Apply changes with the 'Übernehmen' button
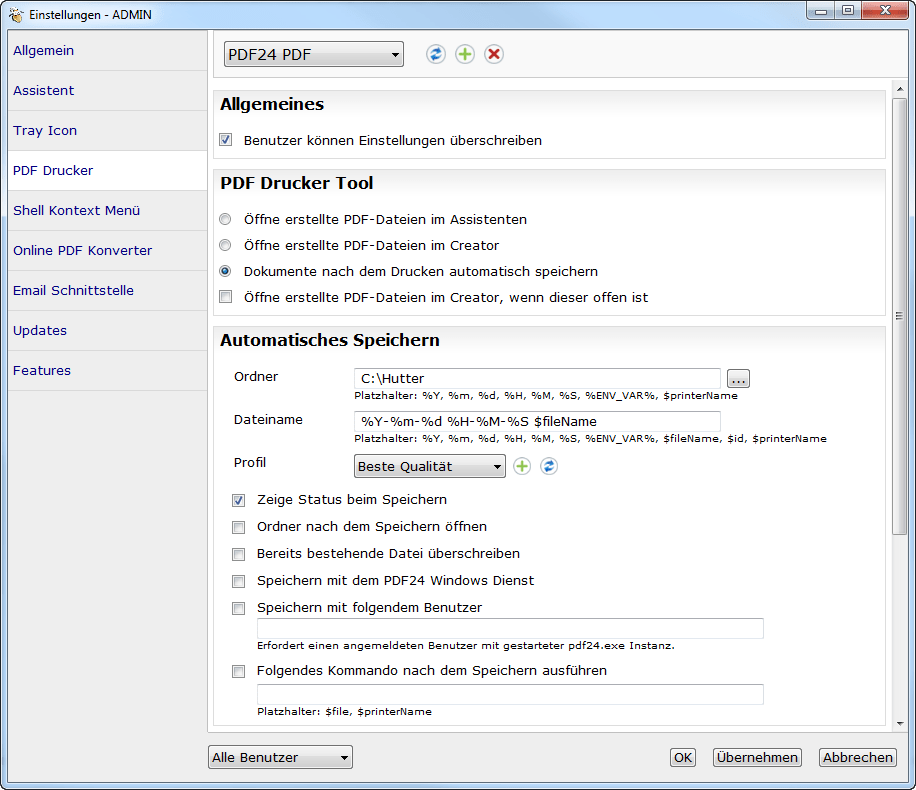 coord(757,757)
